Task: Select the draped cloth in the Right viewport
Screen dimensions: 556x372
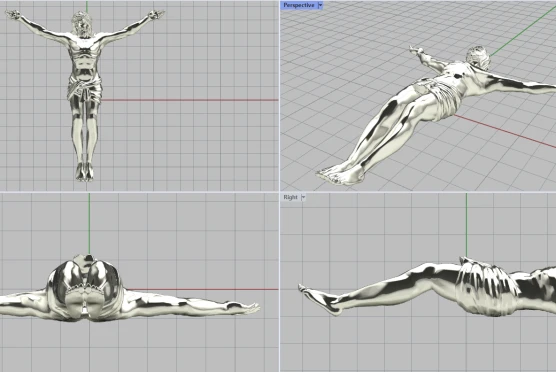Action: (486, 287)
